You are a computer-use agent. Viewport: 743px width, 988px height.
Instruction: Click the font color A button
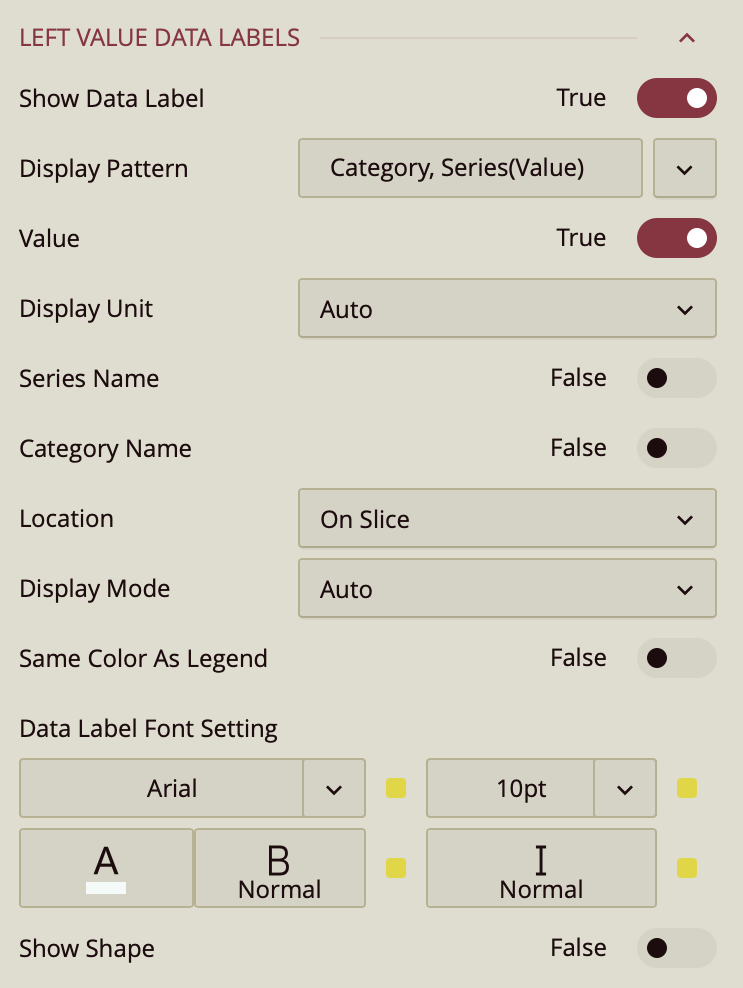point(106,867)
